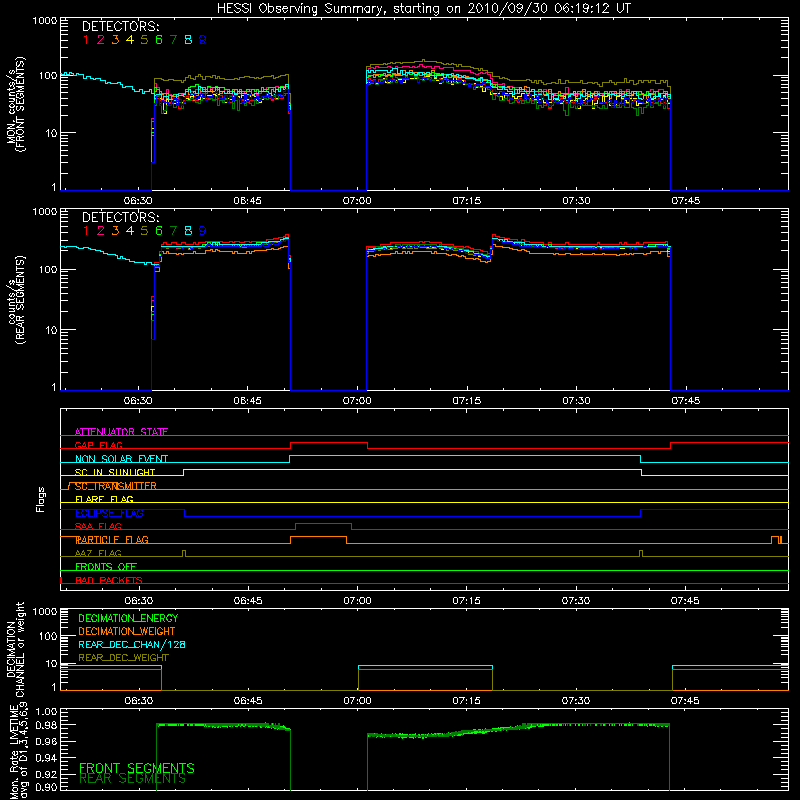This screenshot has height=800, width=800.
Task: Click the GAP_FLAG label
Action: [98, 445]
